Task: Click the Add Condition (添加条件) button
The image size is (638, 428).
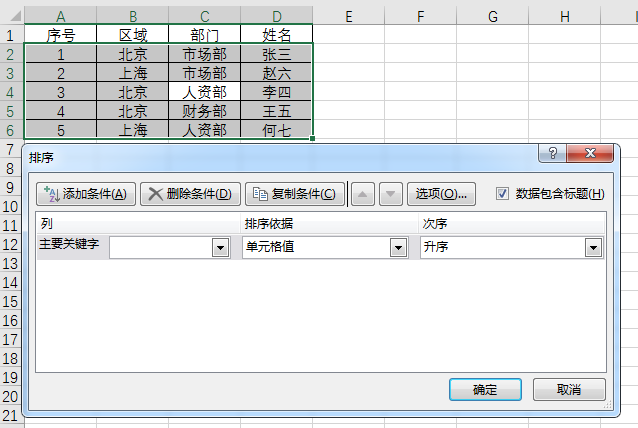Action: (86, 194)
